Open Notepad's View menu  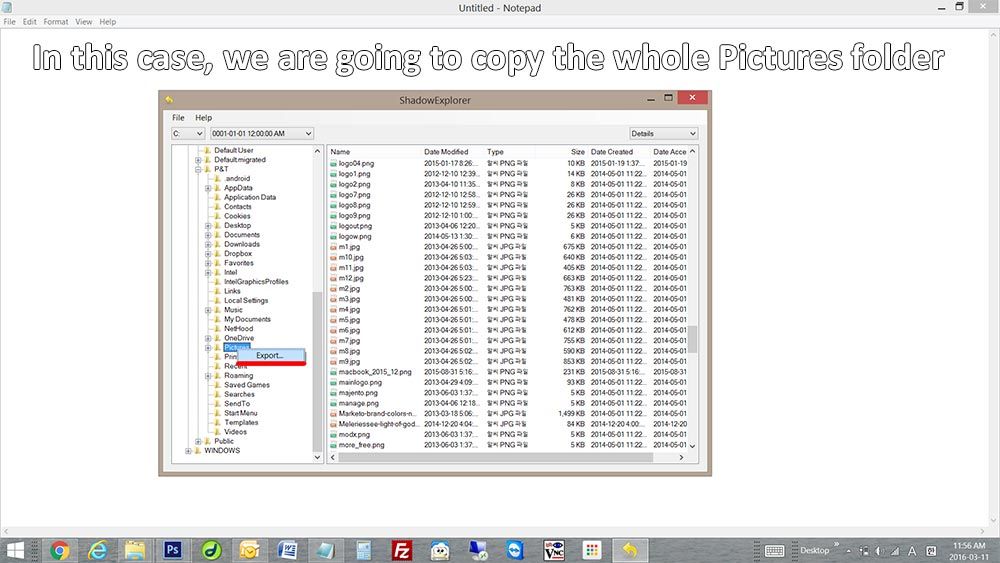[84, 22]
